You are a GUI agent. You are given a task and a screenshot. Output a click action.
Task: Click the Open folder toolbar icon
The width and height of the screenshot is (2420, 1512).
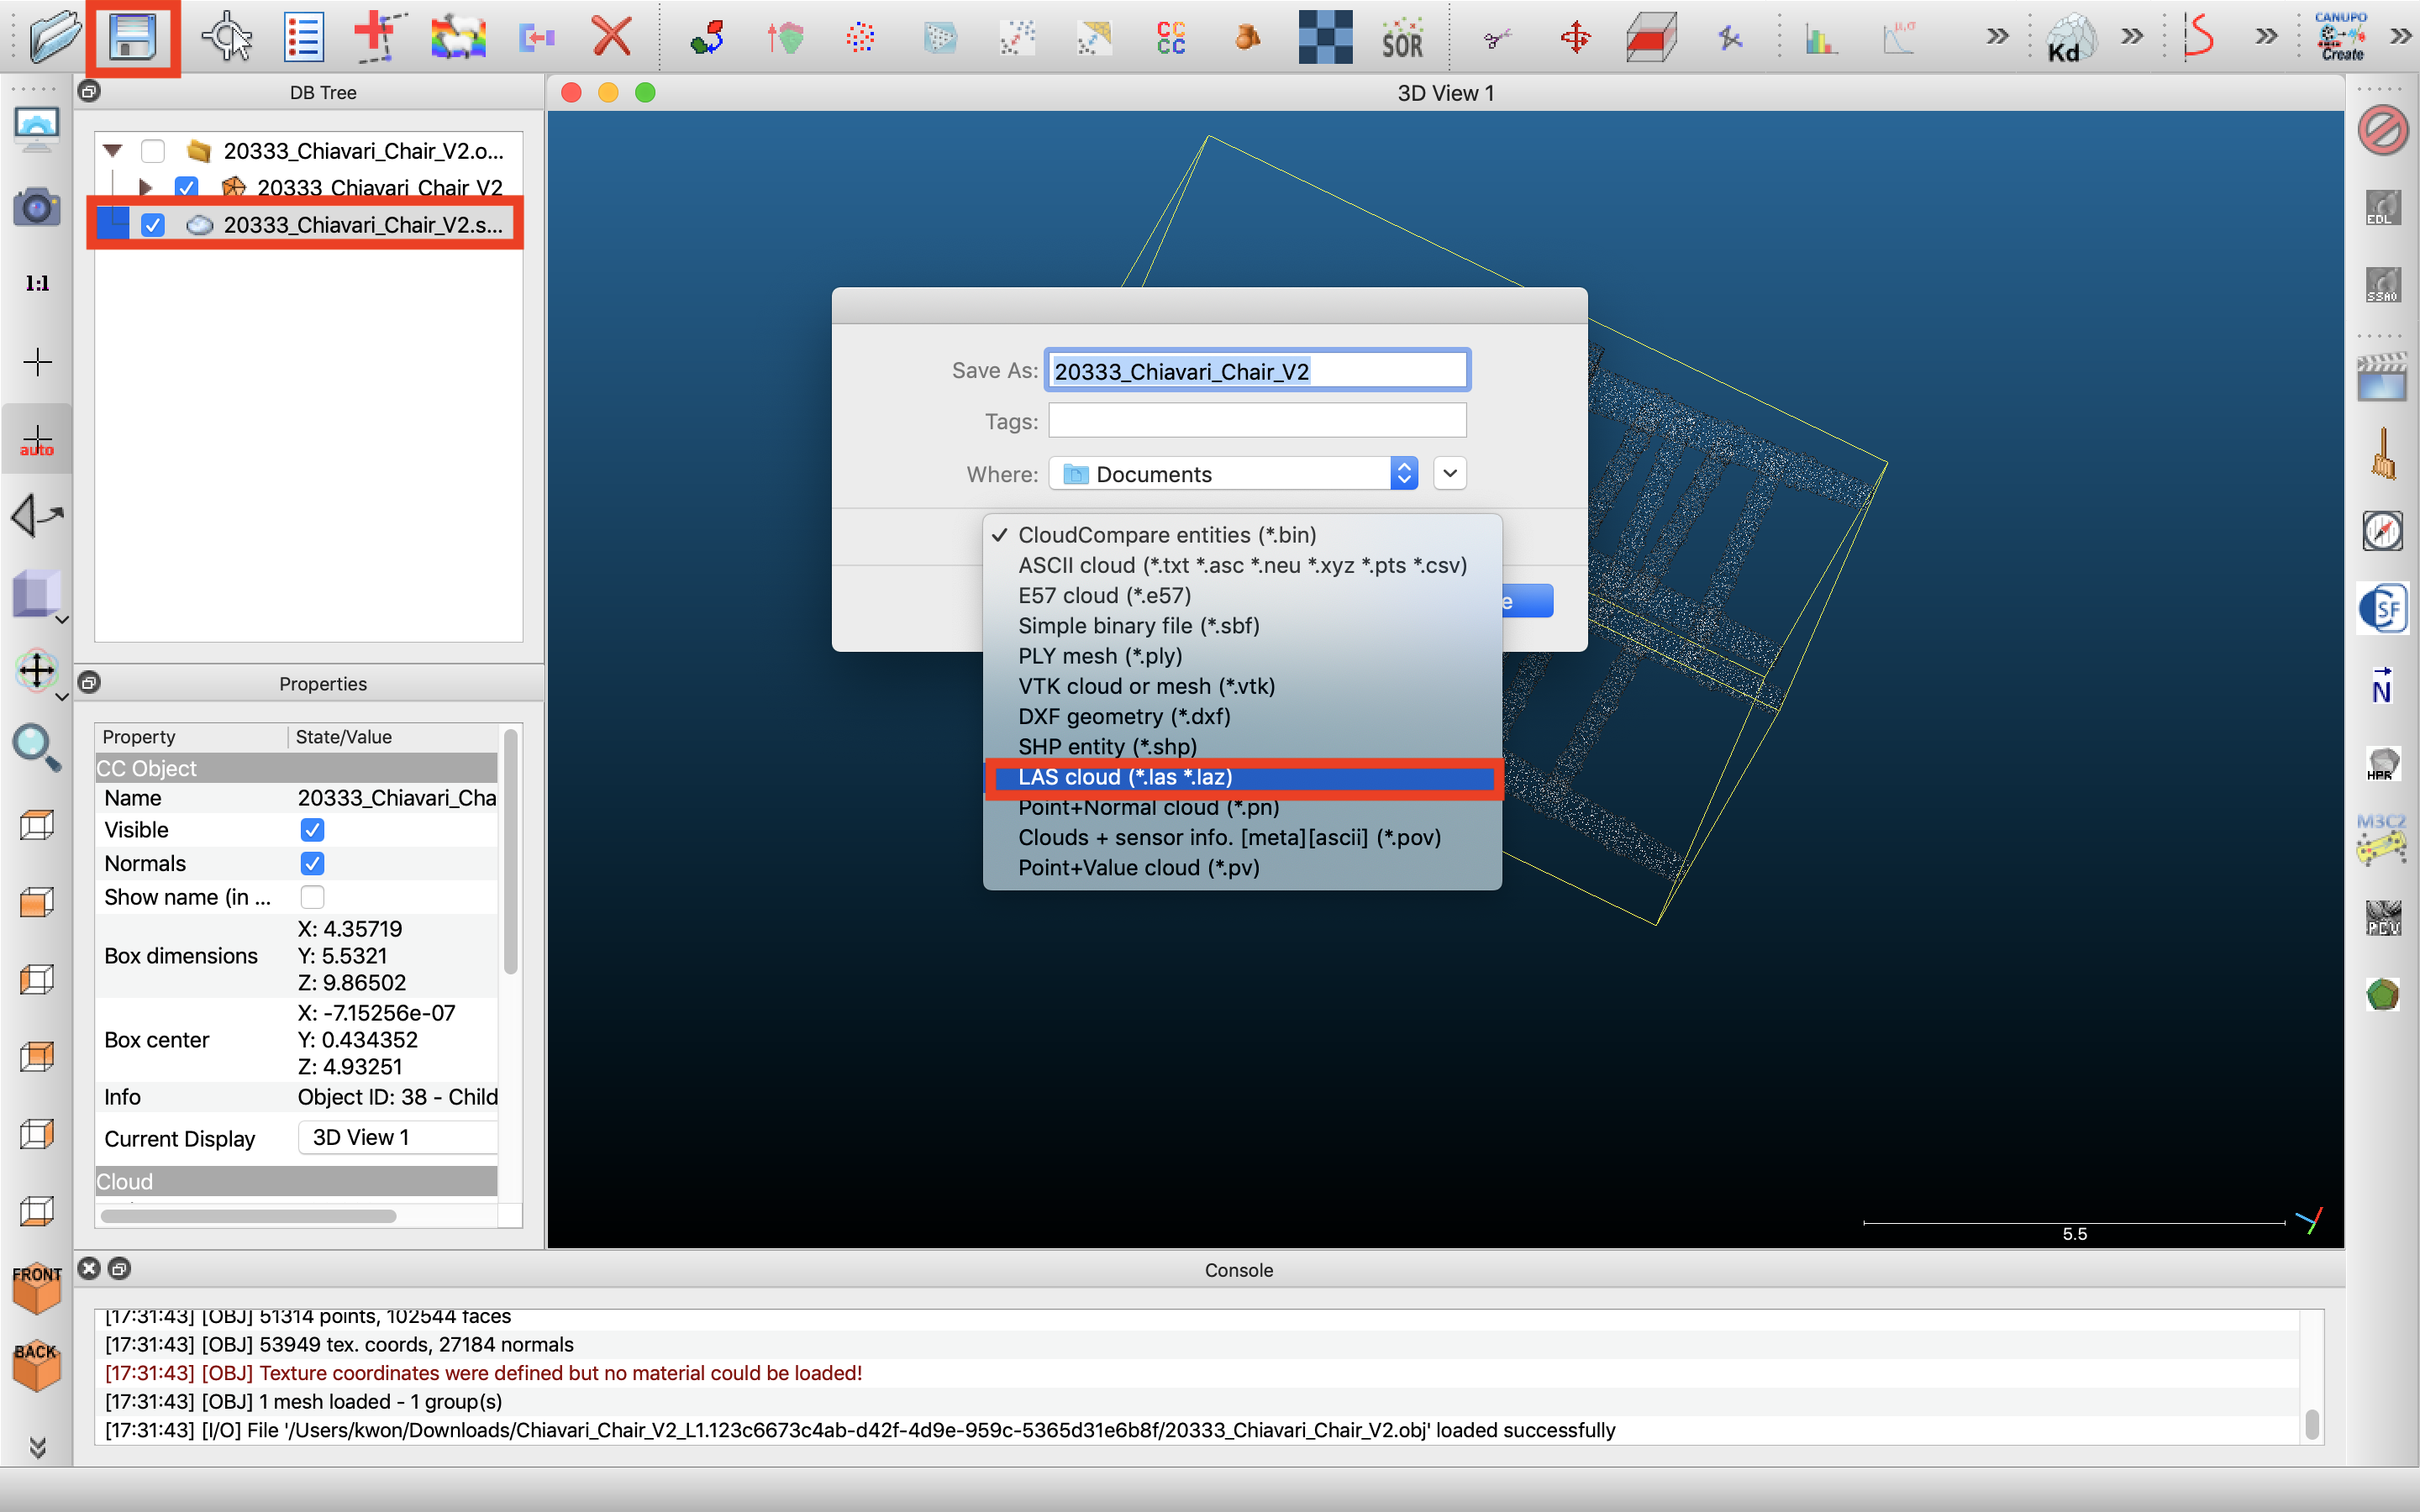(x=54, y=38)
